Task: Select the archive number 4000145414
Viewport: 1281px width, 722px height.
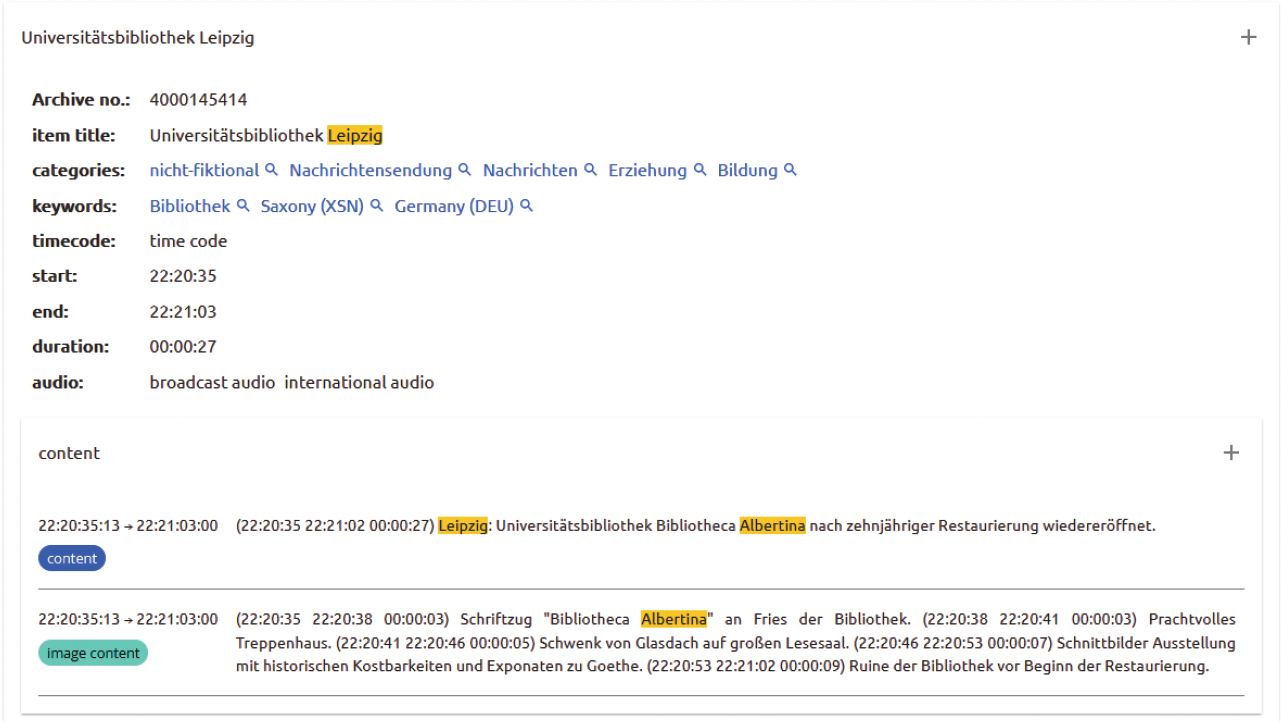Action: point(198,100)
